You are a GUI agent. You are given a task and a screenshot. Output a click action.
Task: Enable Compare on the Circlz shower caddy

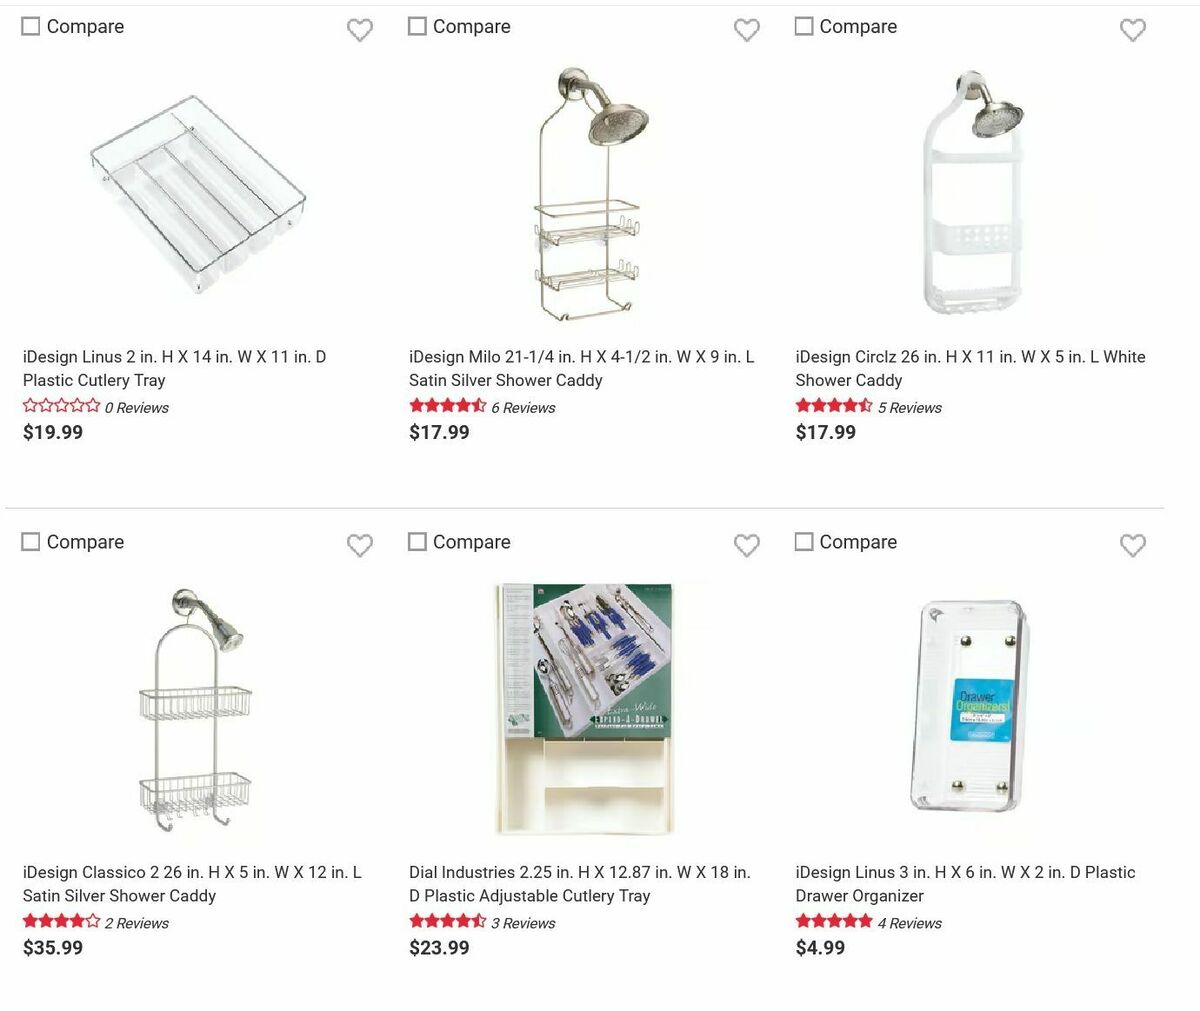tap(803, 25)
